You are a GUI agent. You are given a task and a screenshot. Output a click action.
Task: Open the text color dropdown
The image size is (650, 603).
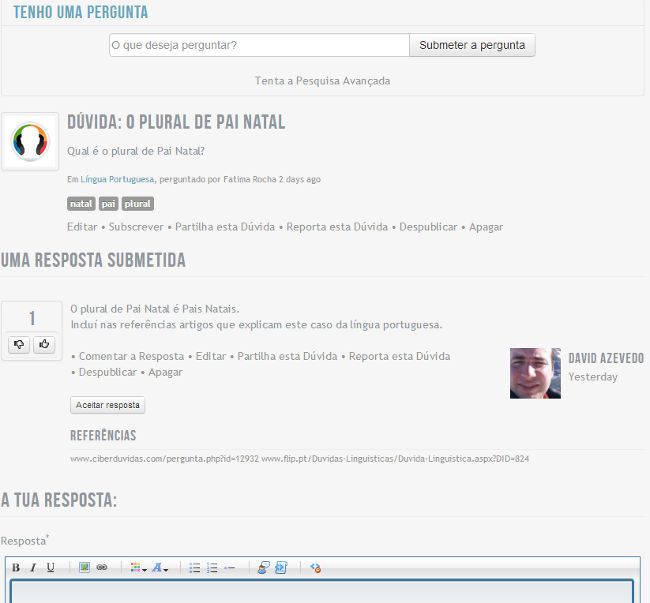coord(138,568)
